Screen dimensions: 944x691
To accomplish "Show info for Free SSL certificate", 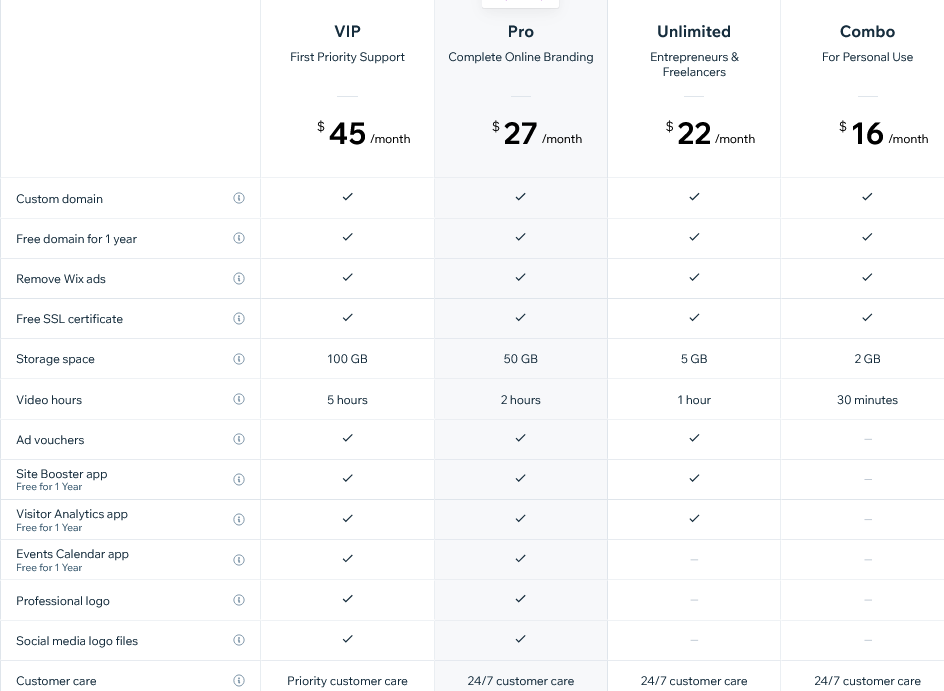I will click(x=239, y=319).
